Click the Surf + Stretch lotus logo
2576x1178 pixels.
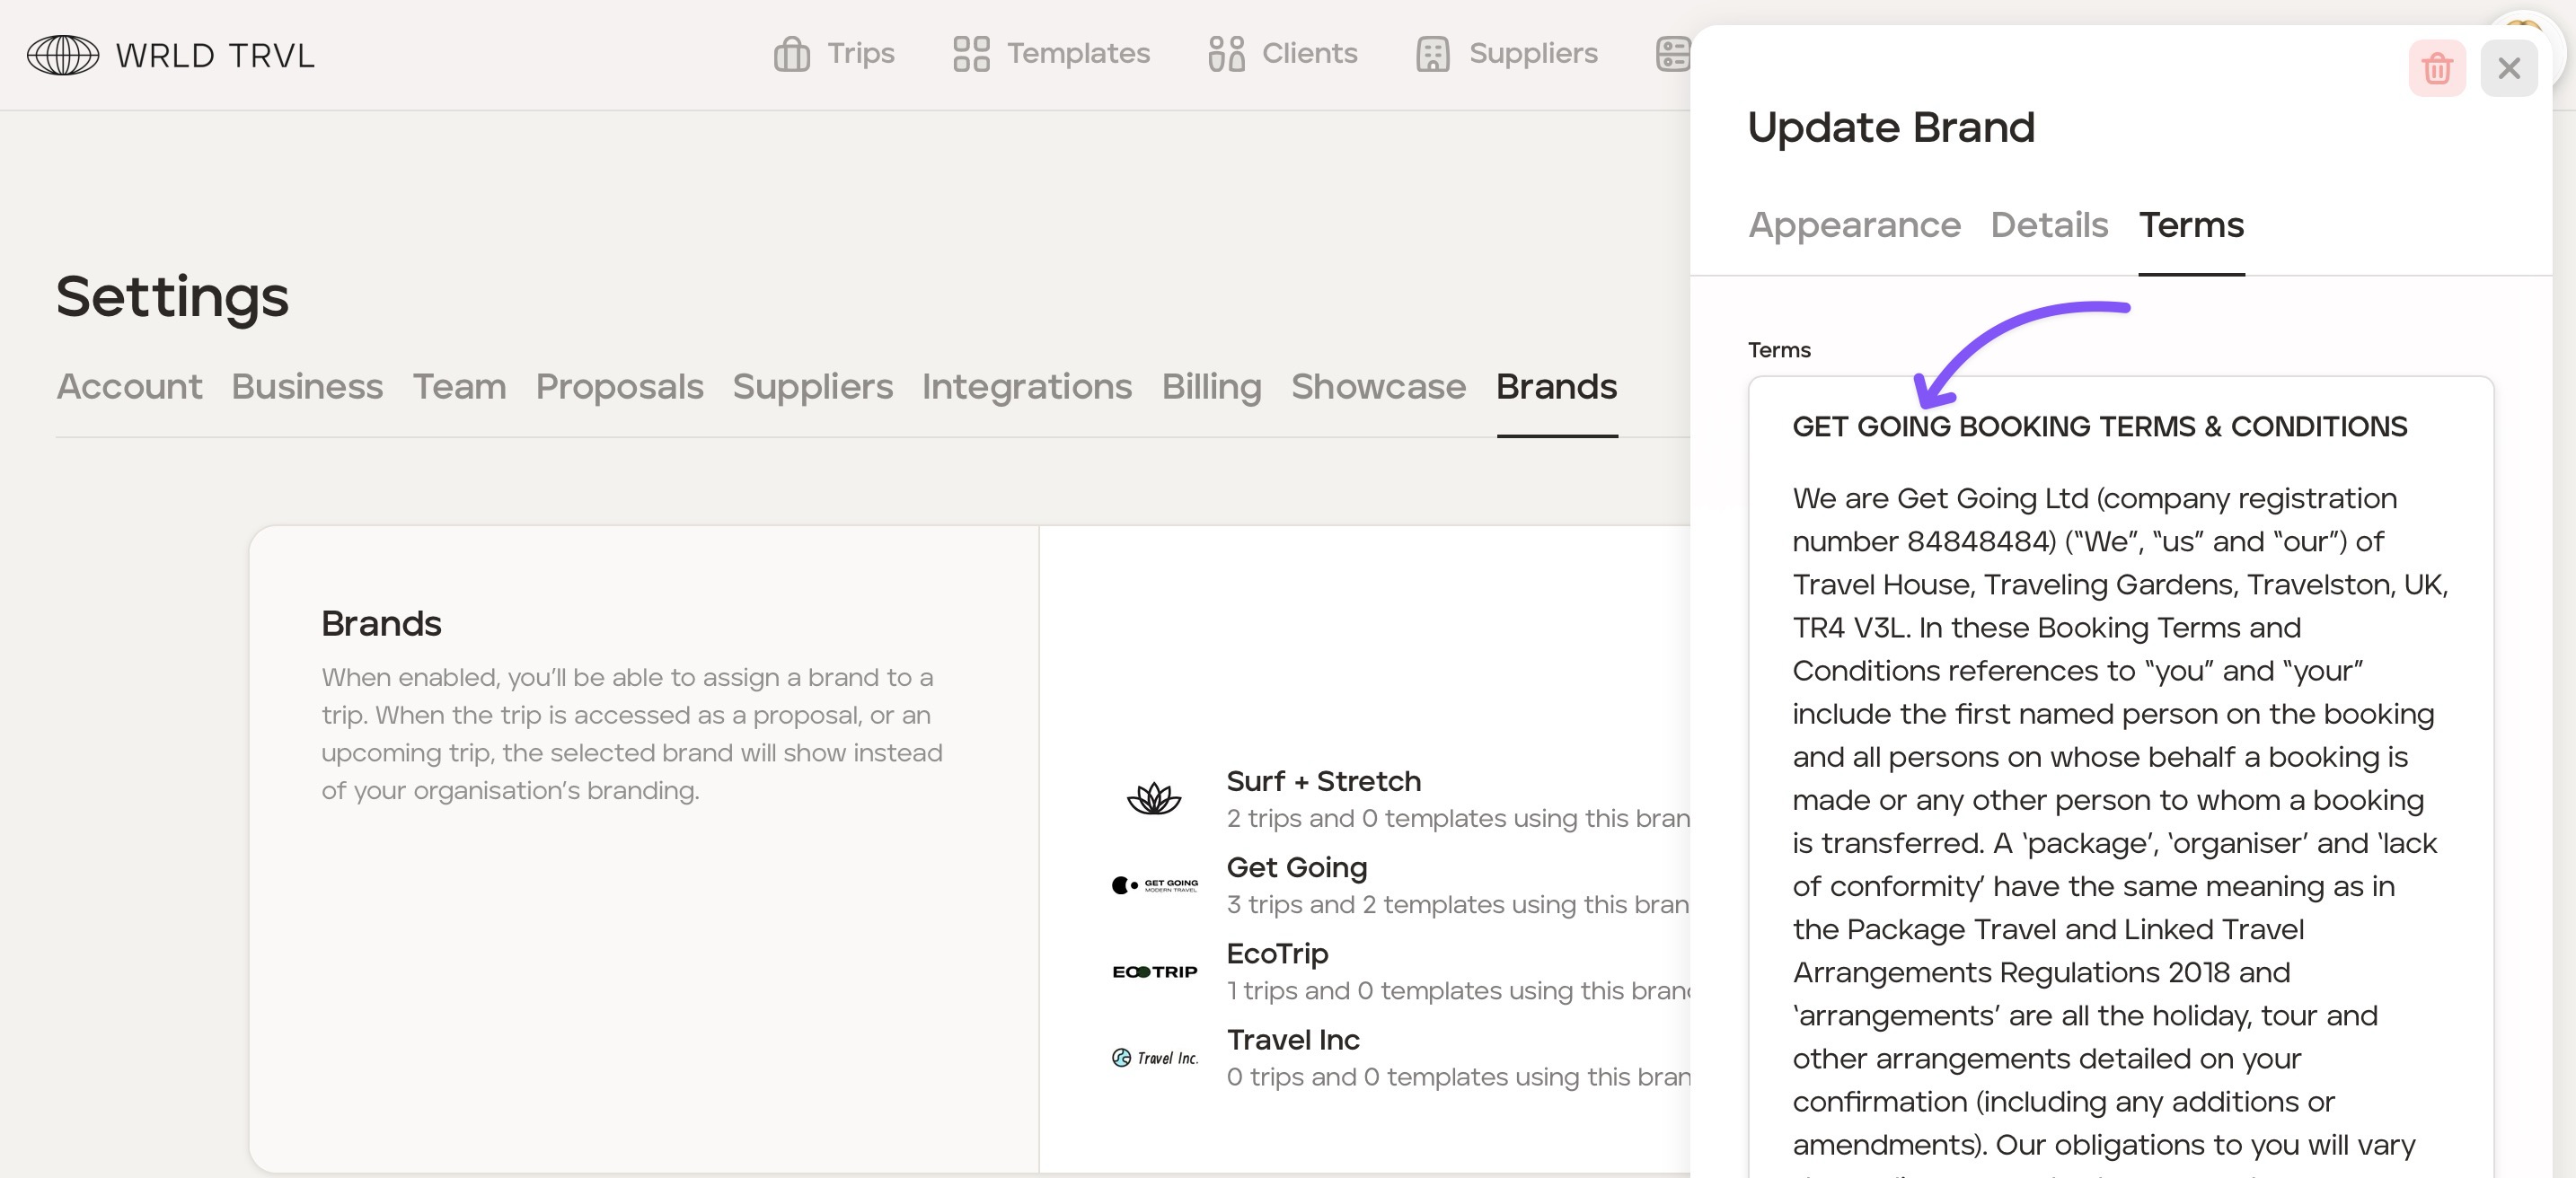coord(1154,798)
